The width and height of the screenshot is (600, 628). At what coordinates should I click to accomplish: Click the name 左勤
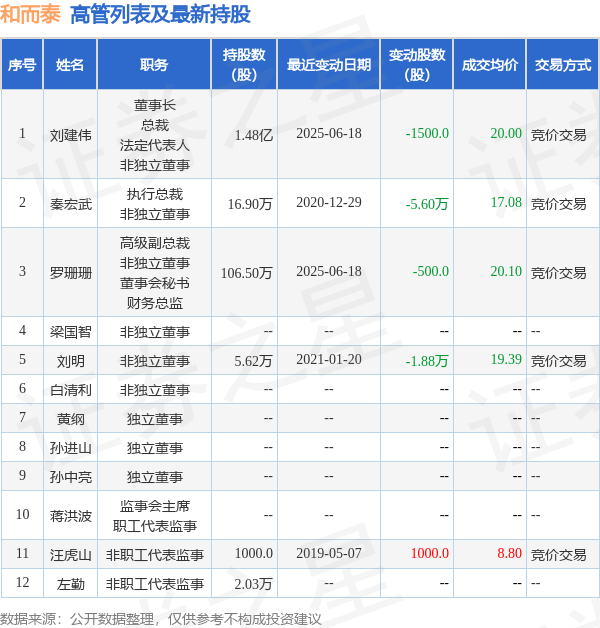(70, 584)
